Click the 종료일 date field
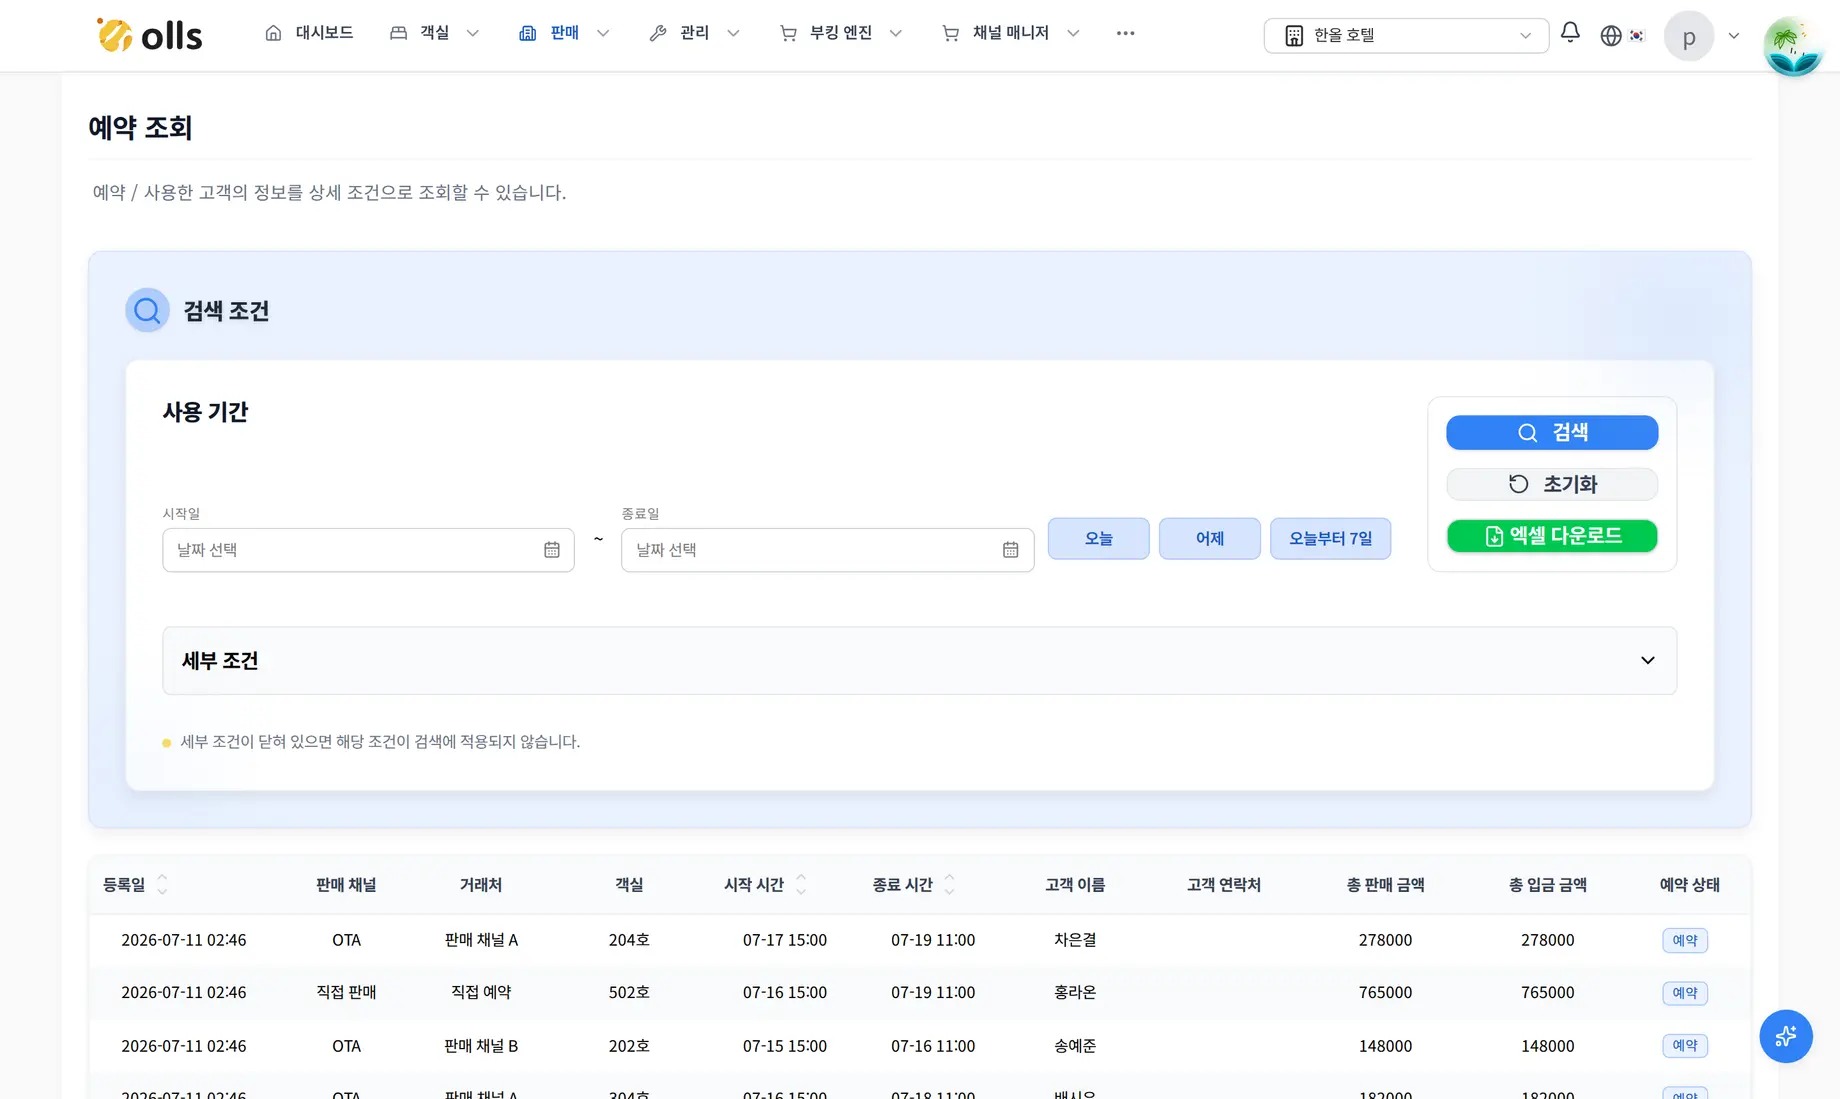This screenshot has width=1840, height=1099. tap(827, 550)
